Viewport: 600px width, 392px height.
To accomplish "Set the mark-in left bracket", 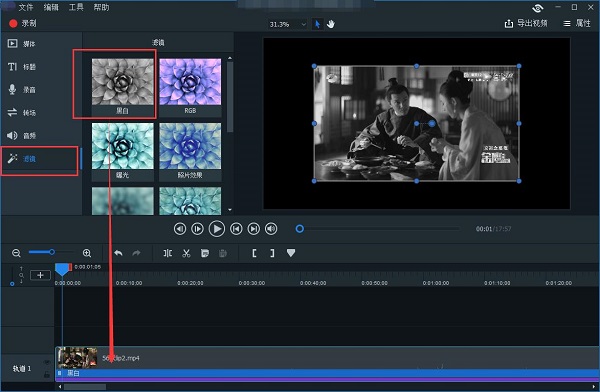I will point(254,253).
